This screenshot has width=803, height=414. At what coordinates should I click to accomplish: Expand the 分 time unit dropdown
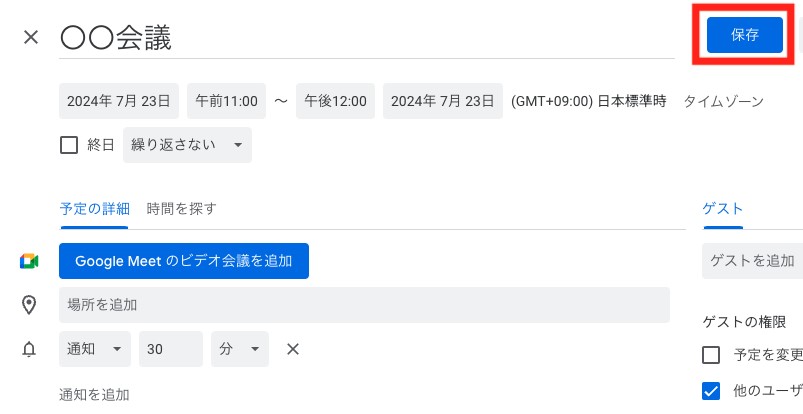[x=240, y=349]
